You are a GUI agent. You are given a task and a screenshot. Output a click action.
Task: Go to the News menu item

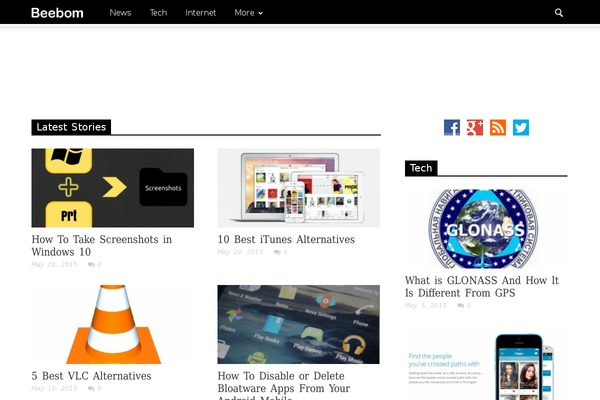[120, 13]
